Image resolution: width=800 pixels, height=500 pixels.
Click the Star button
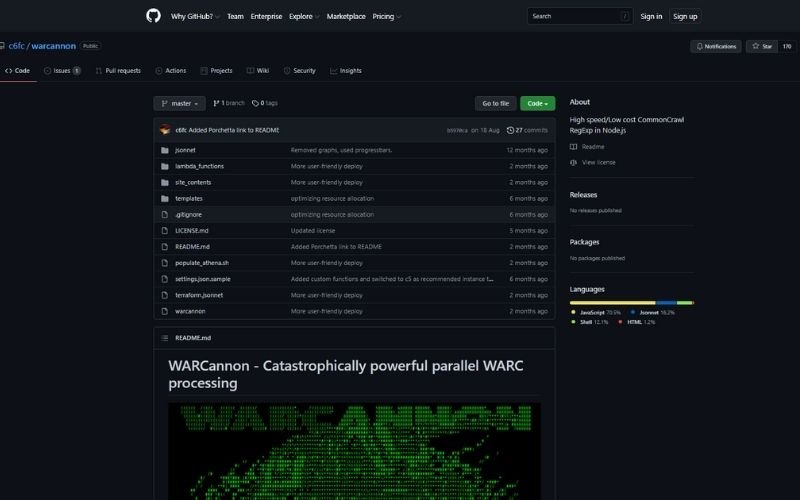pyautogui.click(x=762, y=46)
